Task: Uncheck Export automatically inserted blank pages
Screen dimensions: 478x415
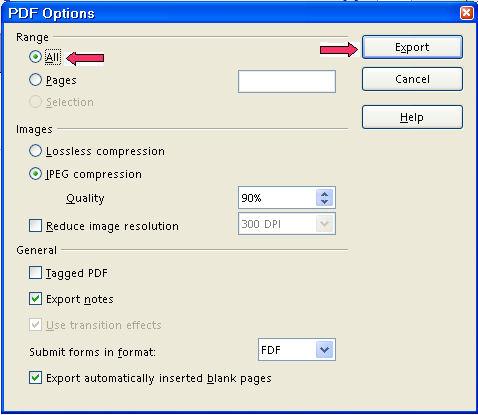Action: [x=35, y=378]
